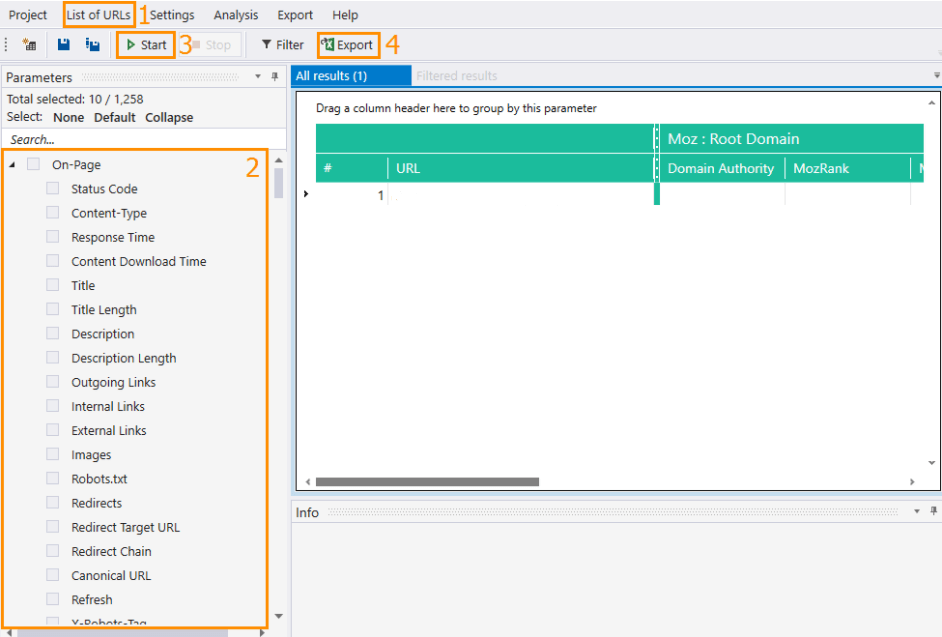Screen dimensions: 942x637
Task: Click the Stop toolbar button
Action: point(211,45)
